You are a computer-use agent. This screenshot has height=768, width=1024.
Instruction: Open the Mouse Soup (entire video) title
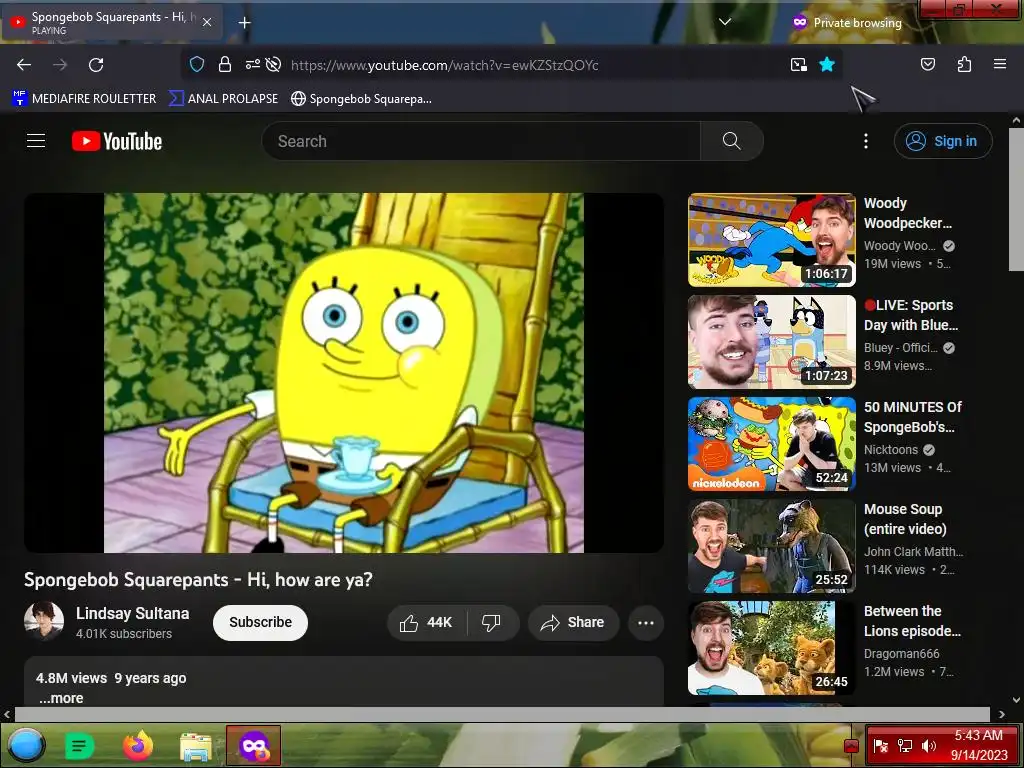tap(905, 519)
